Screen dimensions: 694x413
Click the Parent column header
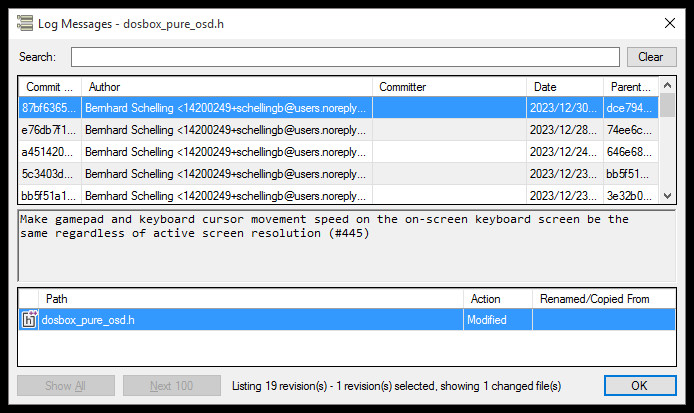point(631,87)
